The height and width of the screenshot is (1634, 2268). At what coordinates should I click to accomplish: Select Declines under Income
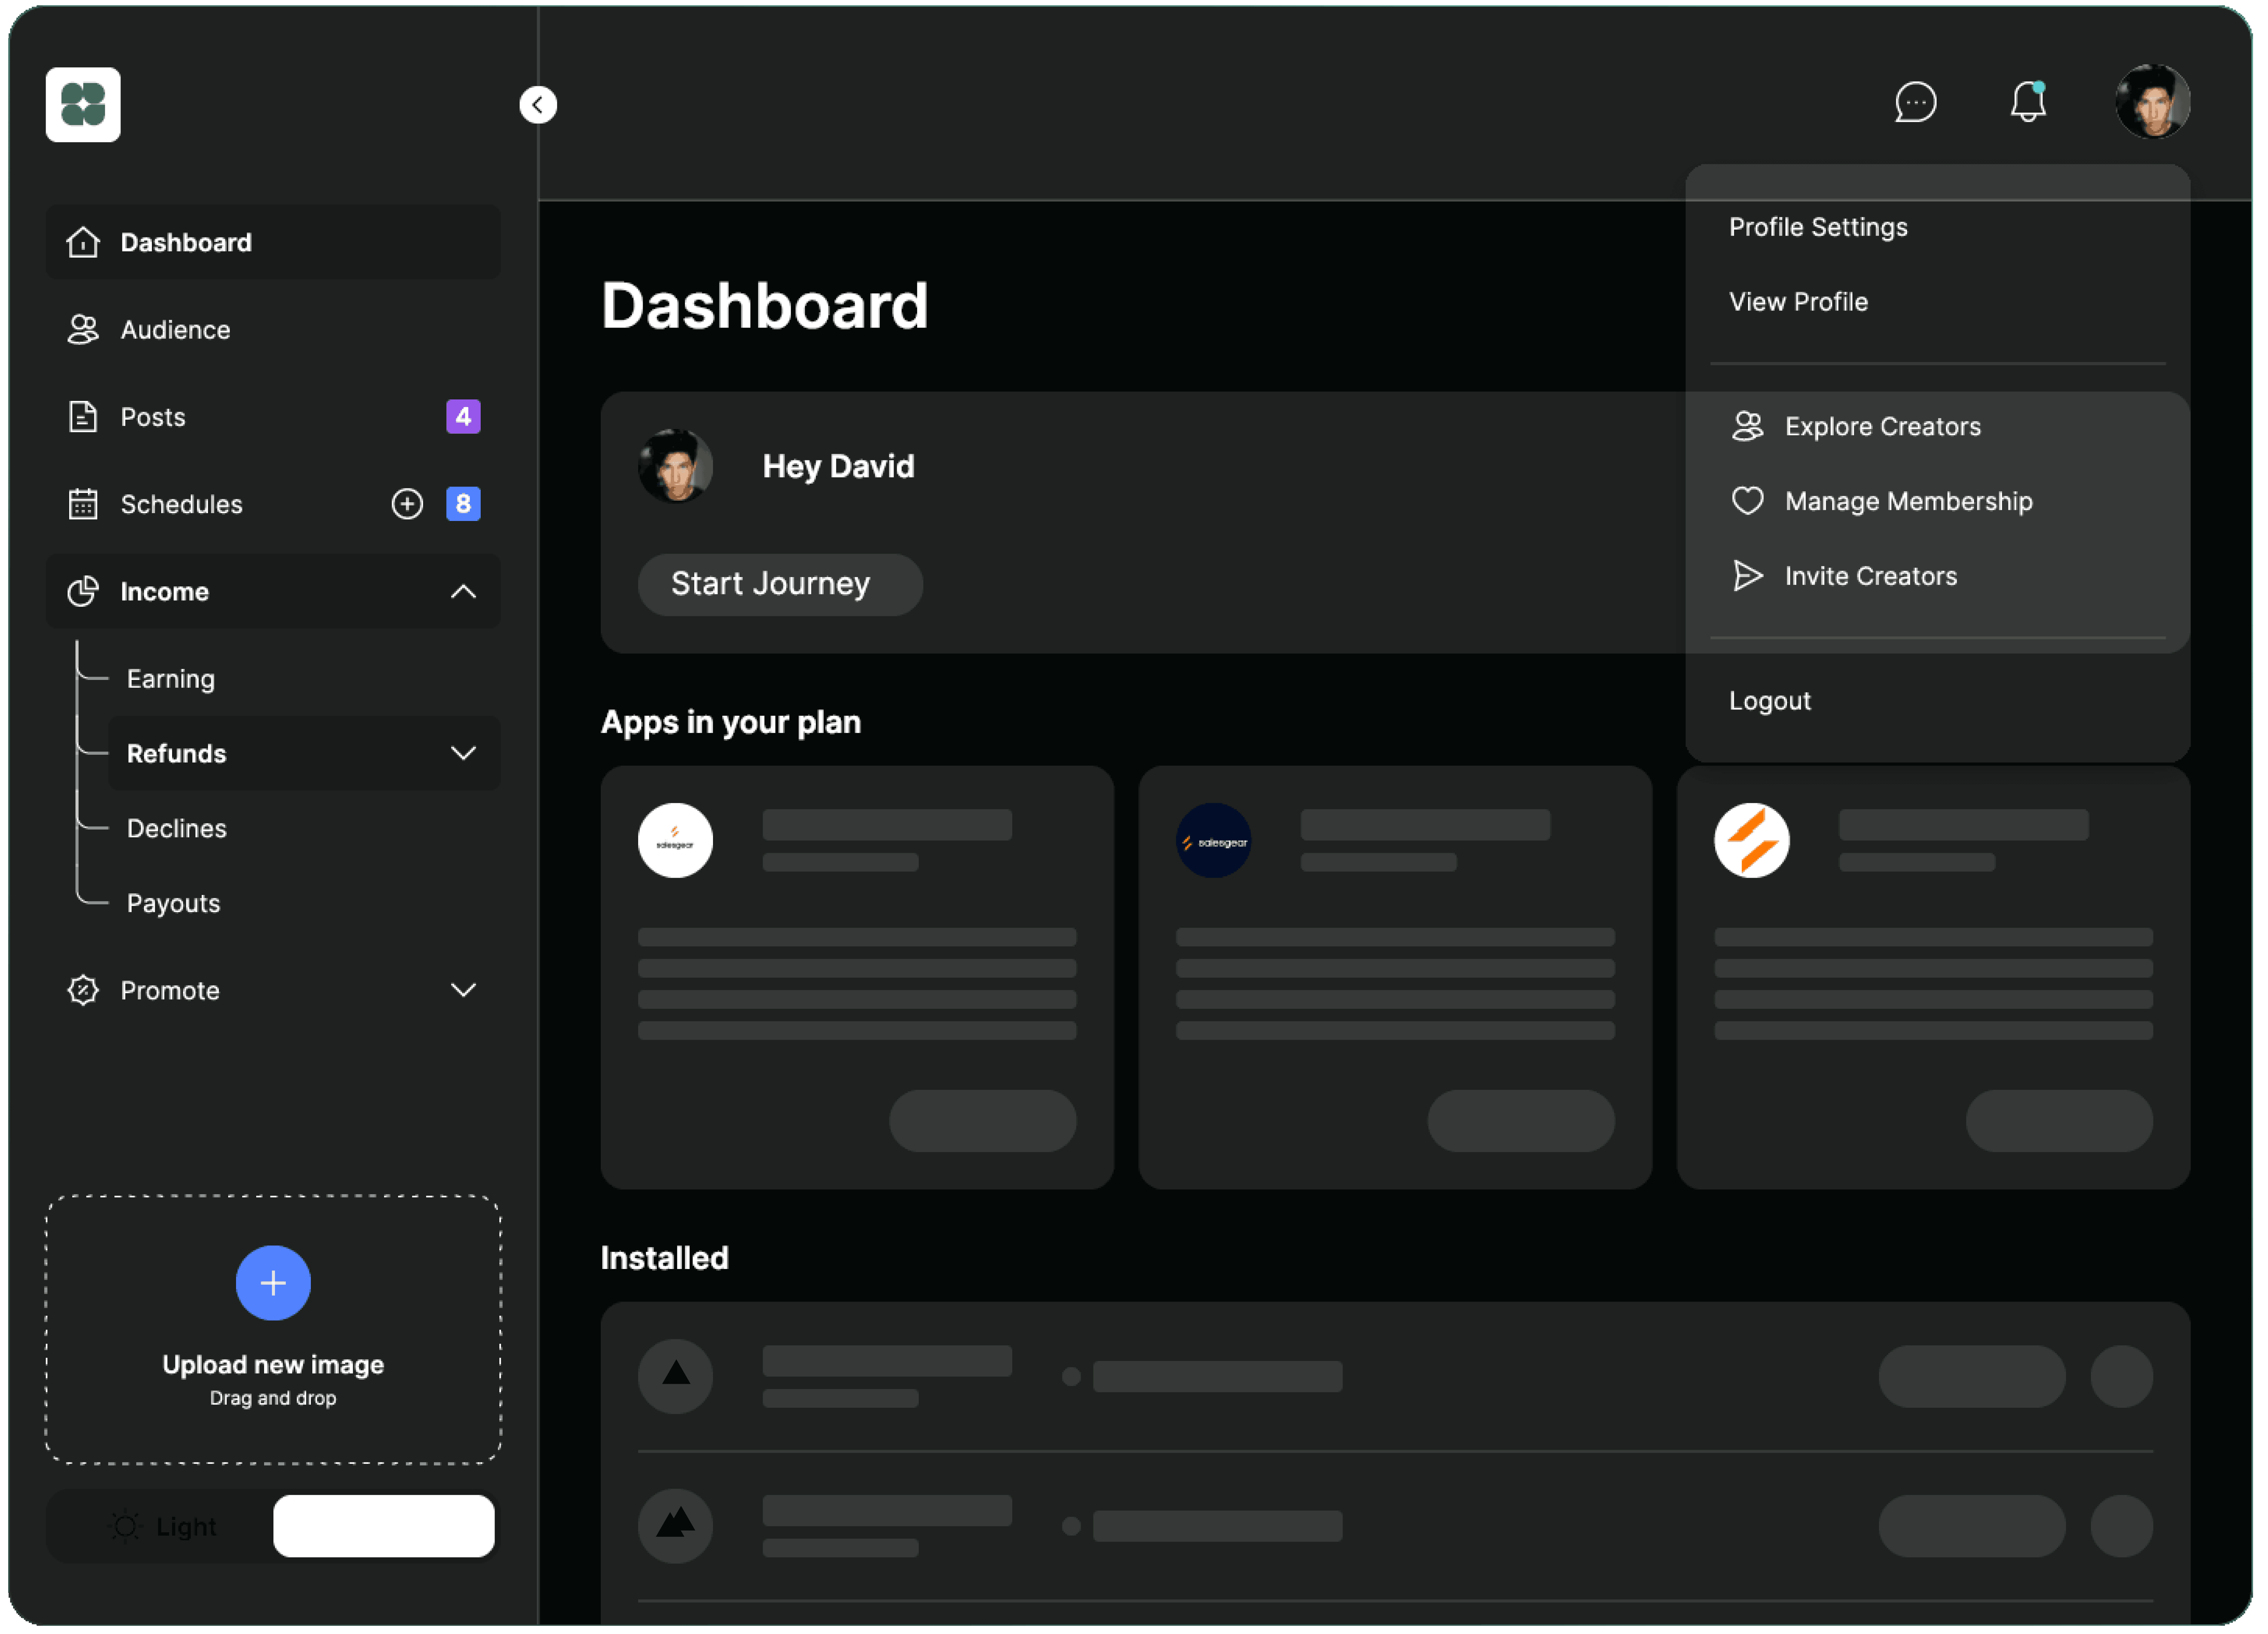point(177,829)
